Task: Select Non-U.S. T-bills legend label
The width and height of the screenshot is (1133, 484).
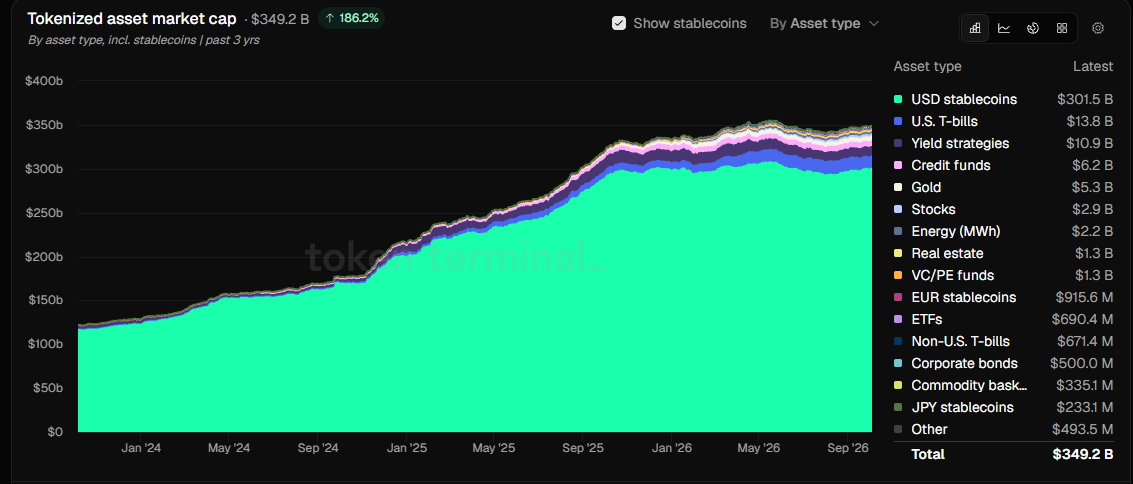Action: (x=960, y=342)
